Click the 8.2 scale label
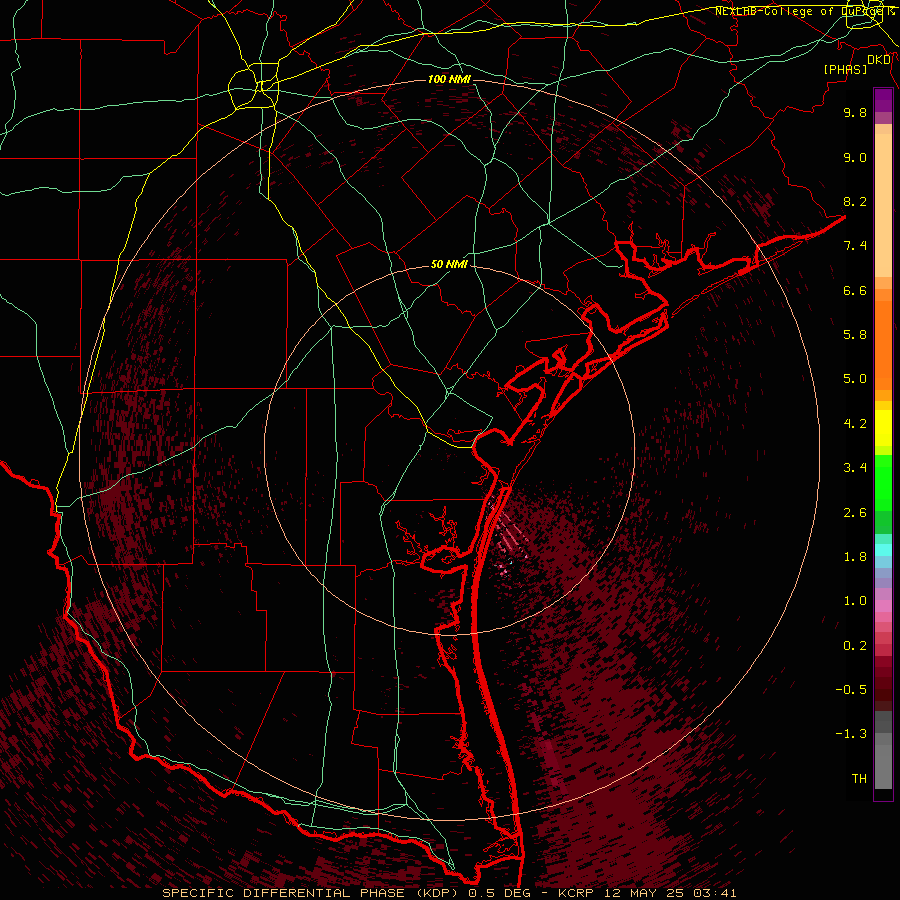Screen dimensions: 900x900 coord(855,201)
